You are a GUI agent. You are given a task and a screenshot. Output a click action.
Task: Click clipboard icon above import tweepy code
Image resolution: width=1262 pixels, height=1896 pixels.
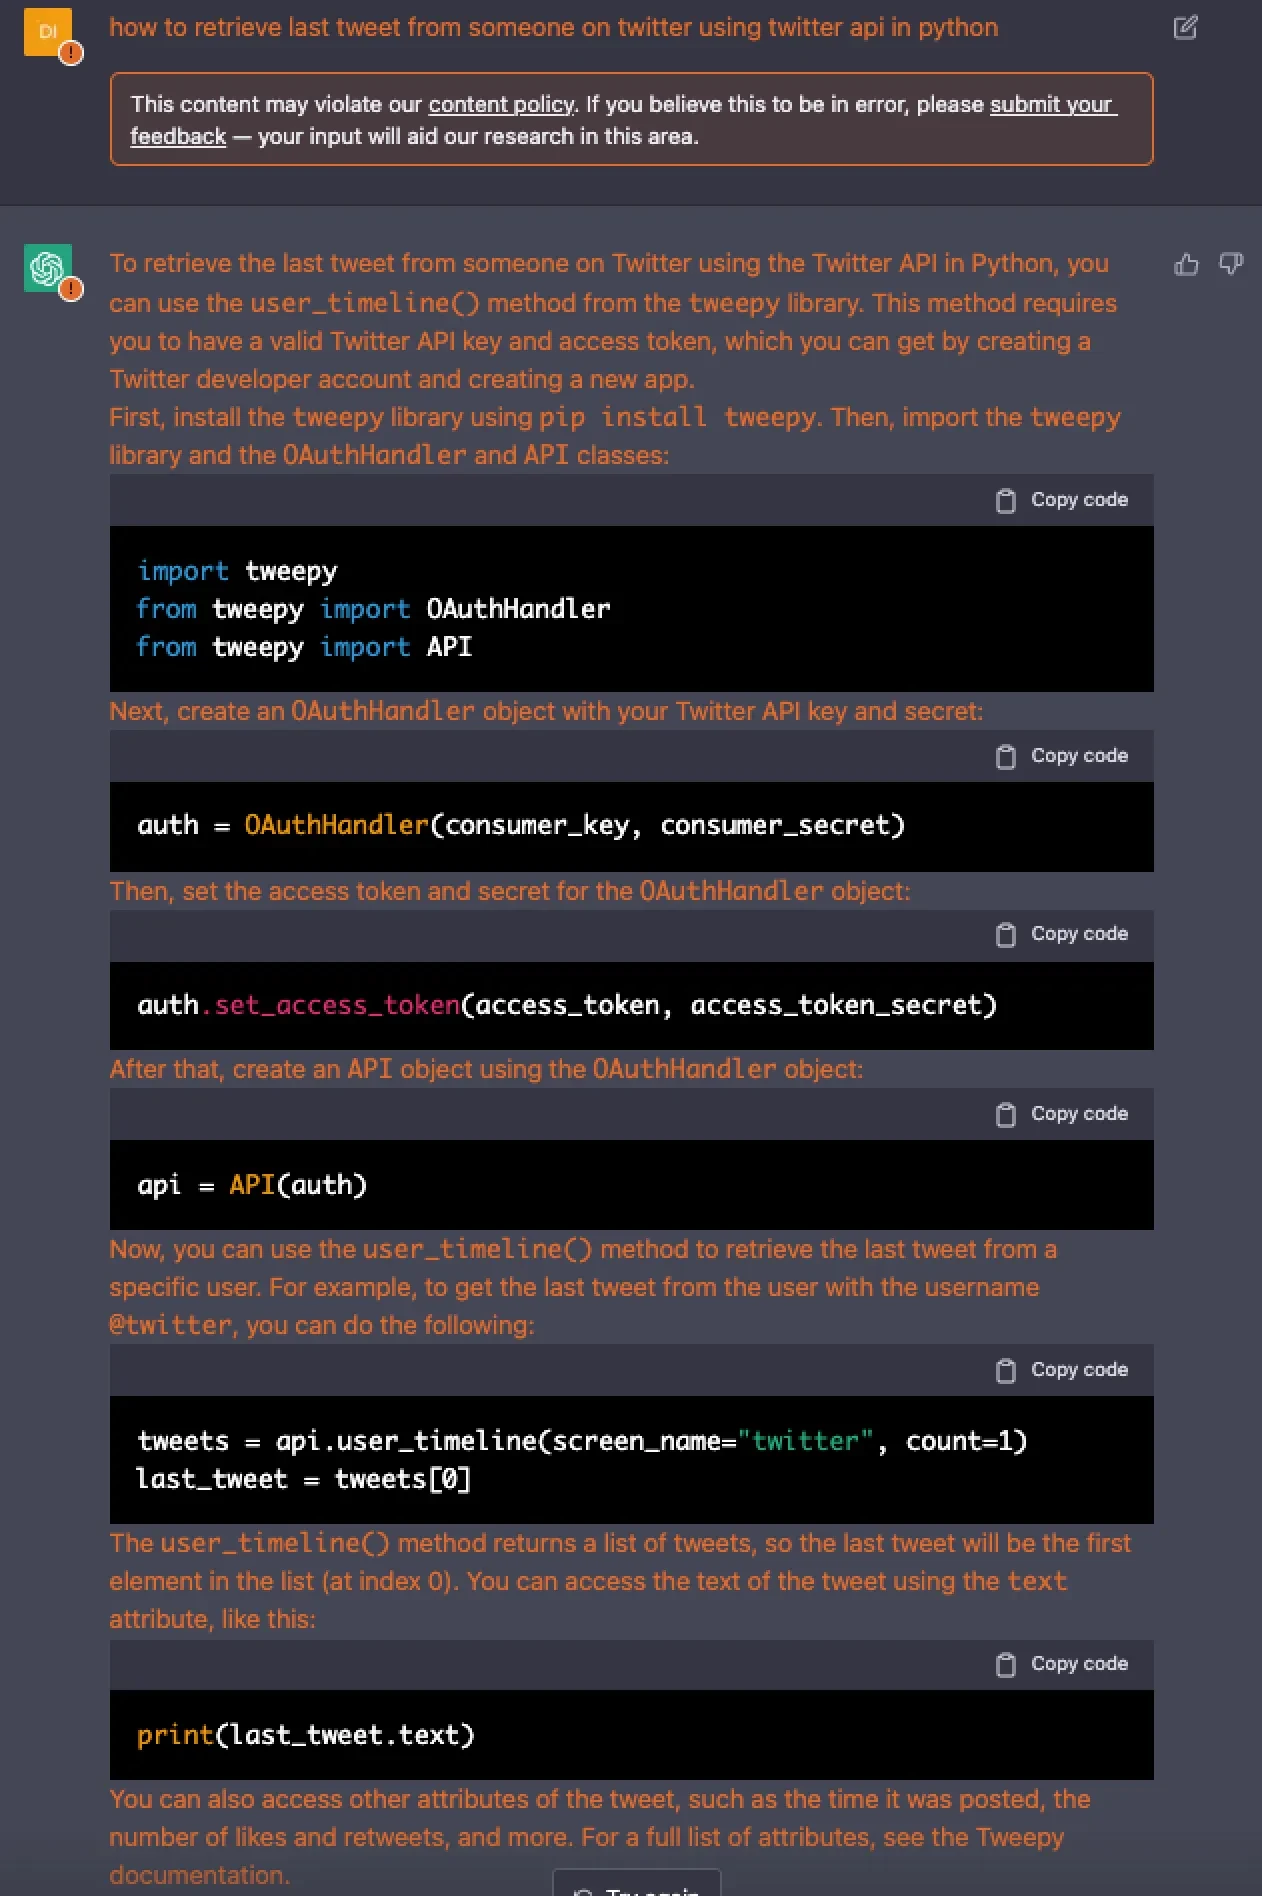1006,500
